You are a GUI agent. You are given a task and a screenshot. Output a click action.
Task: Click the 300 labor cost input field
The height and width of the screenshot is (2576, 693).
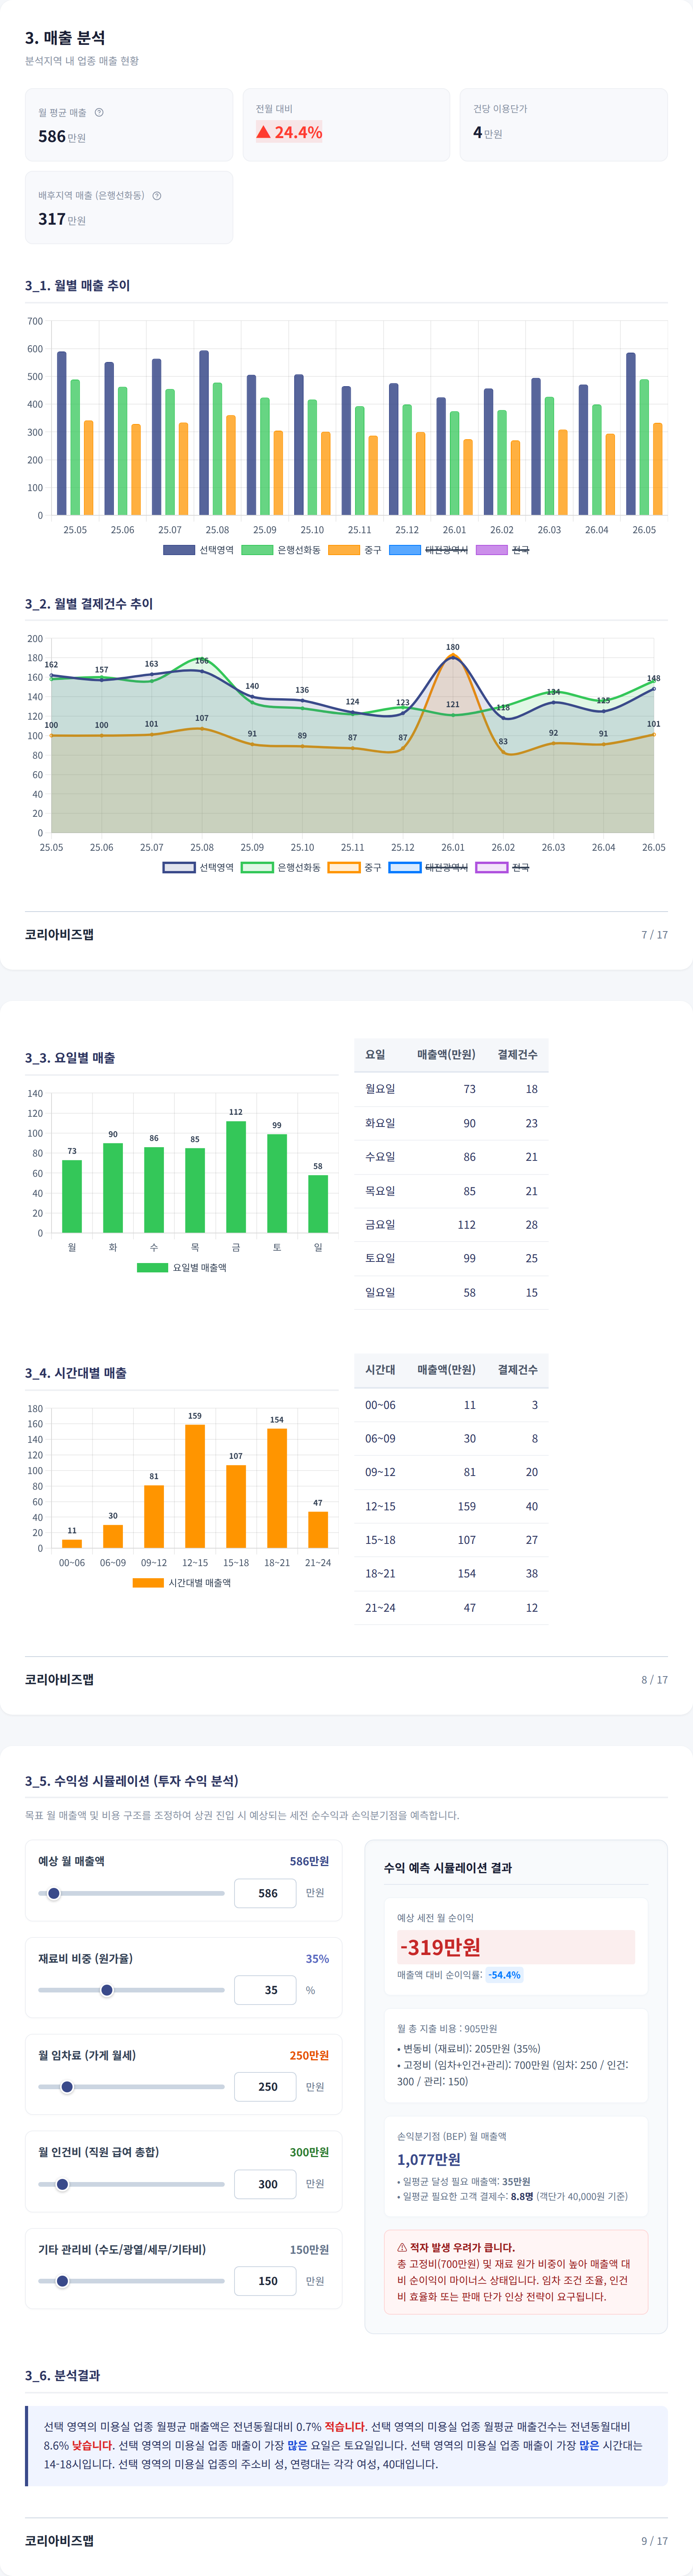pyautogui.click(x=265, y=2184)
